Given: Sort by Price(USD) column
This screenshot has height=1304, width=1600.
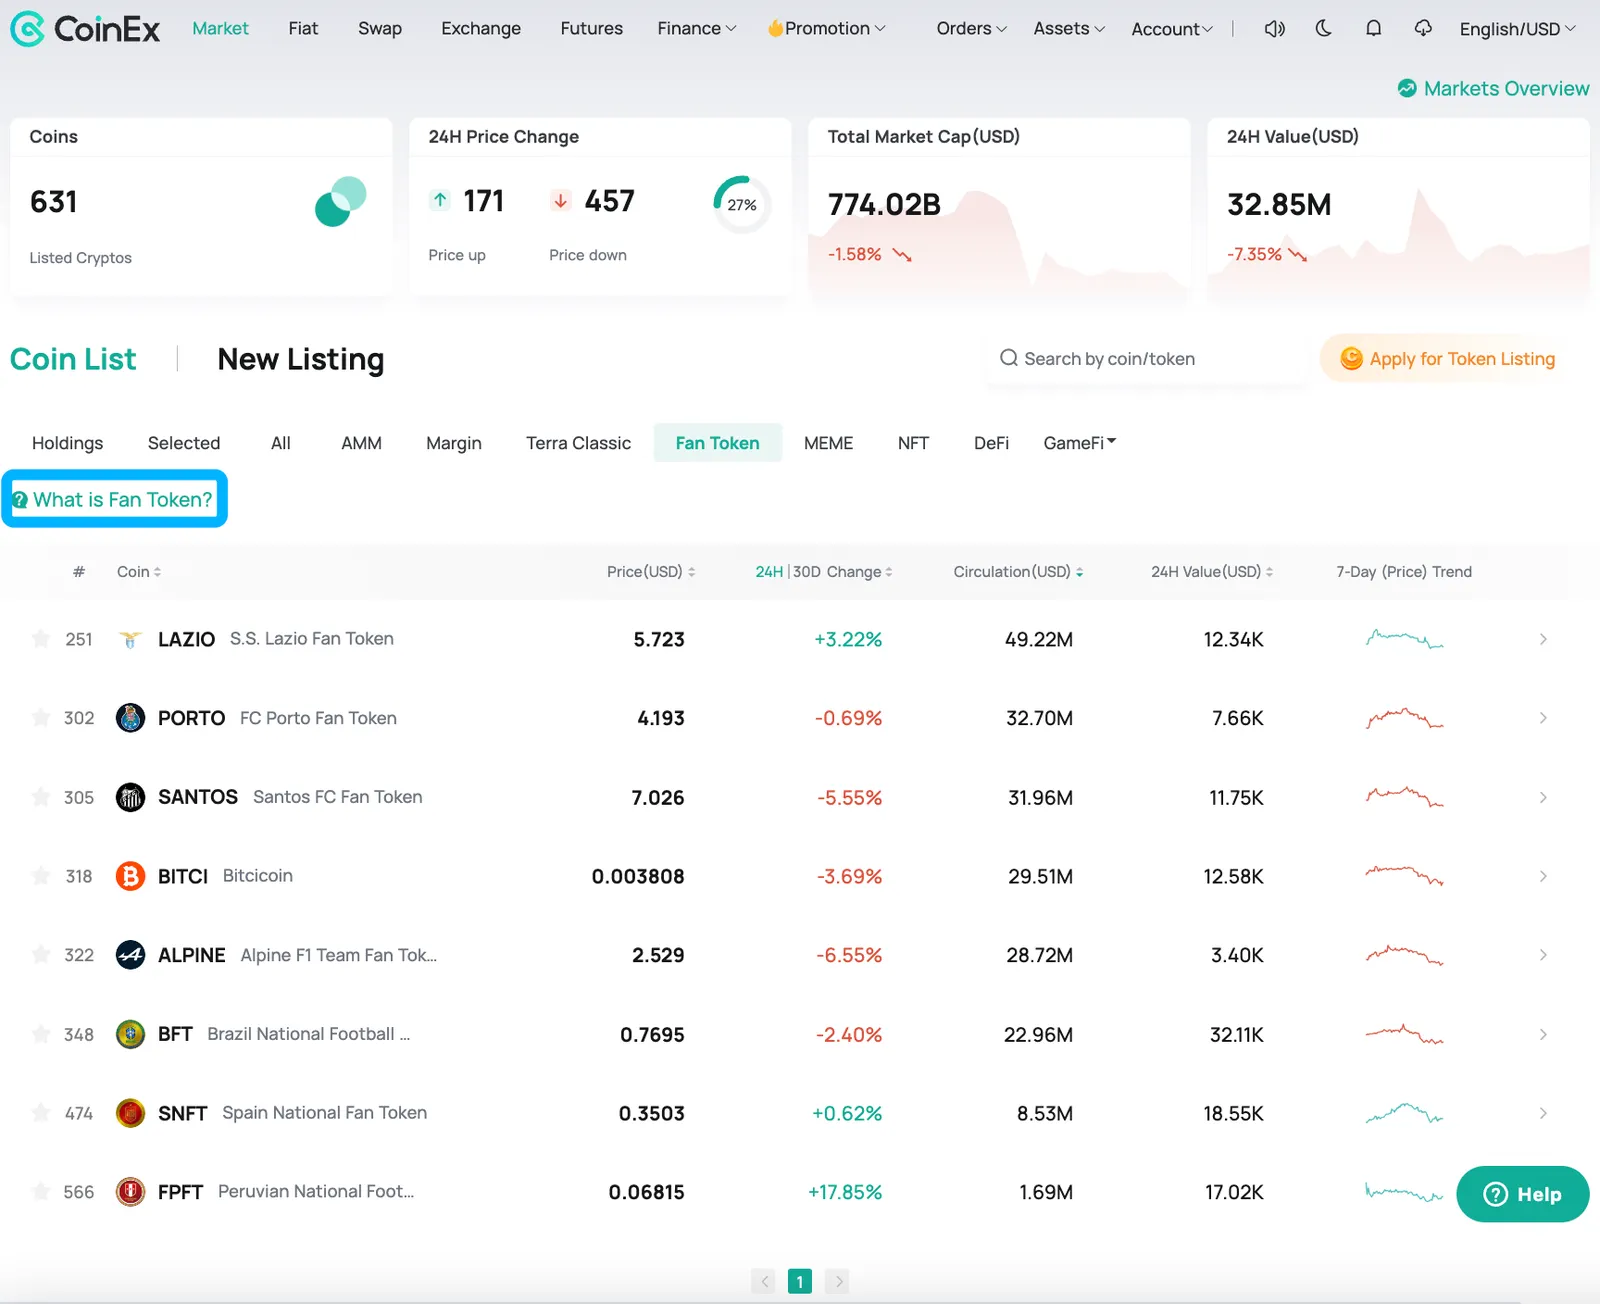Looking at the screenshot, I should pyautogui.click(x=651, y=572).
